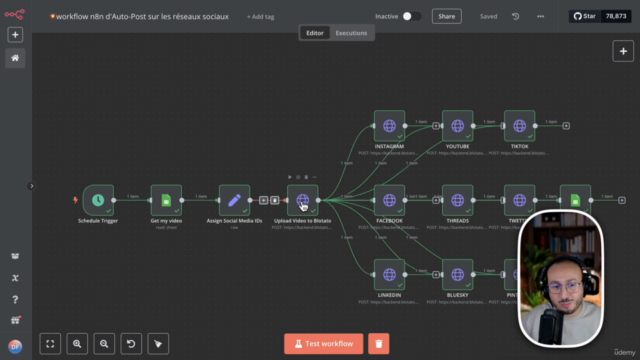Select the final Google Sheets node
640x360 pixels.
(576, 199)
